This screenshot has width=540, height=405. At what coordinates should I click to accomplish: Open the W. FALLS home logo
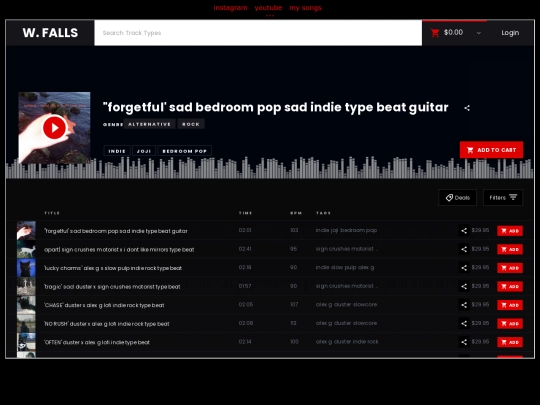click(50, 33)
